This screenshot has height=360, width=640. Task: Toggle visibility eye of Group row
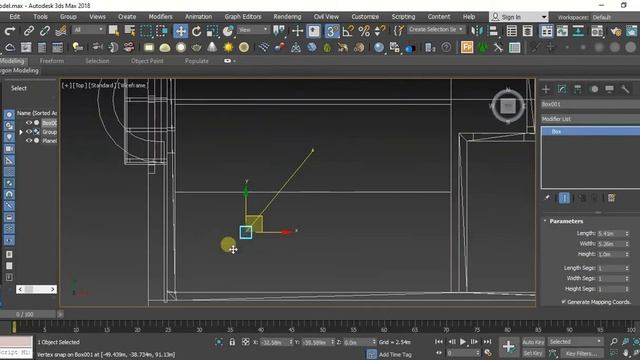pos(29,132)
